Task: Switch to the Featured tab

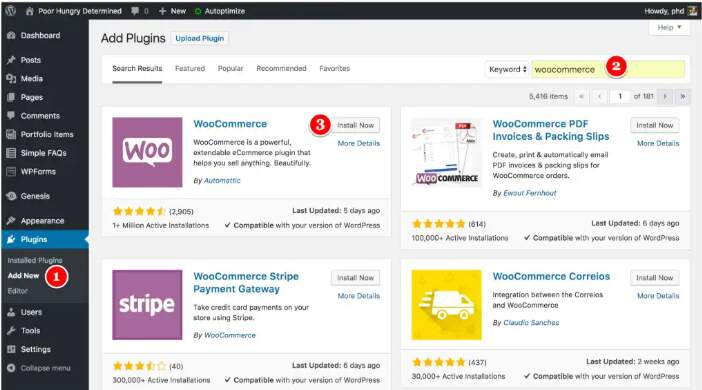Action: 190,69
